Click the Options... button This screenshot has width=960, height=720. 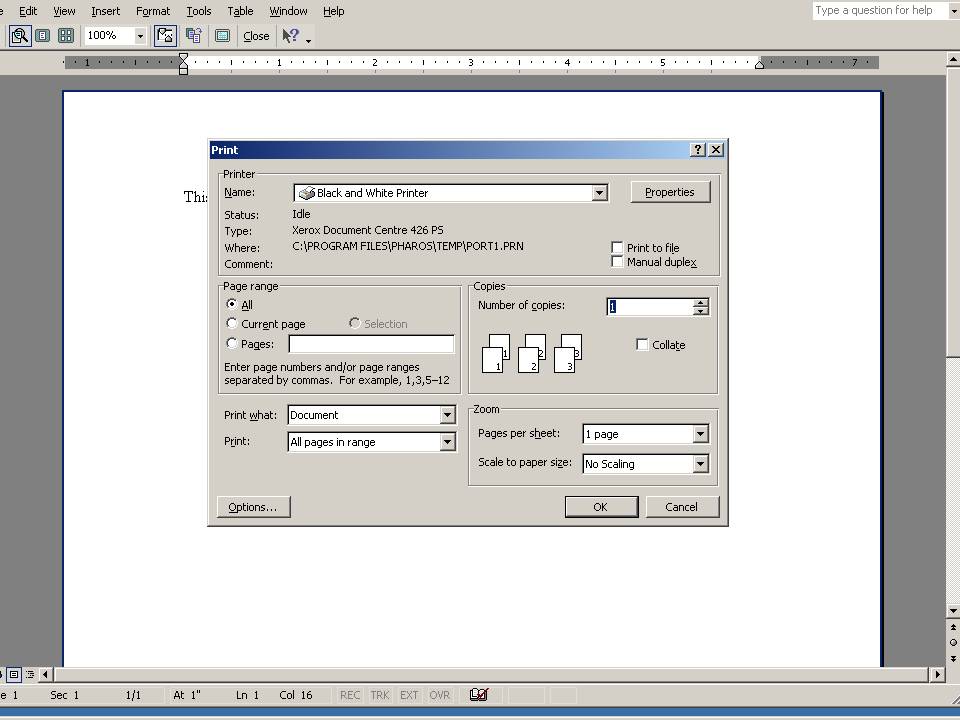(x=253, y=507)
